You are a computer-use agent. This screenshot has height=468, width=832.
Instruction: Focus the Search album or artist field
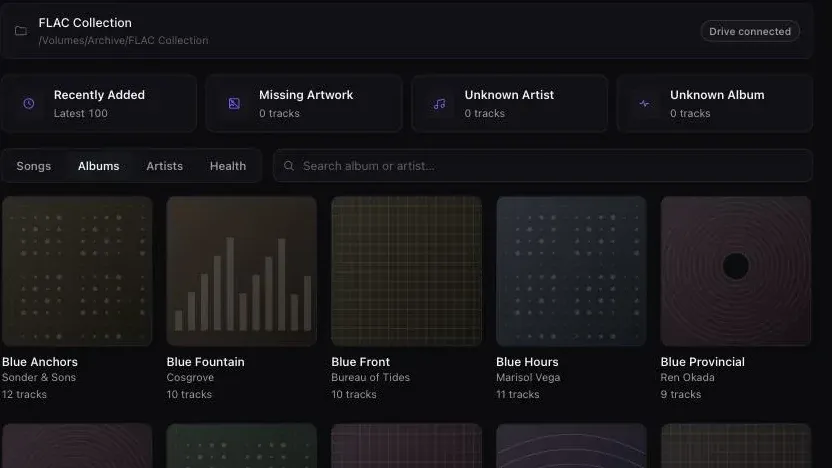point(543,166)
